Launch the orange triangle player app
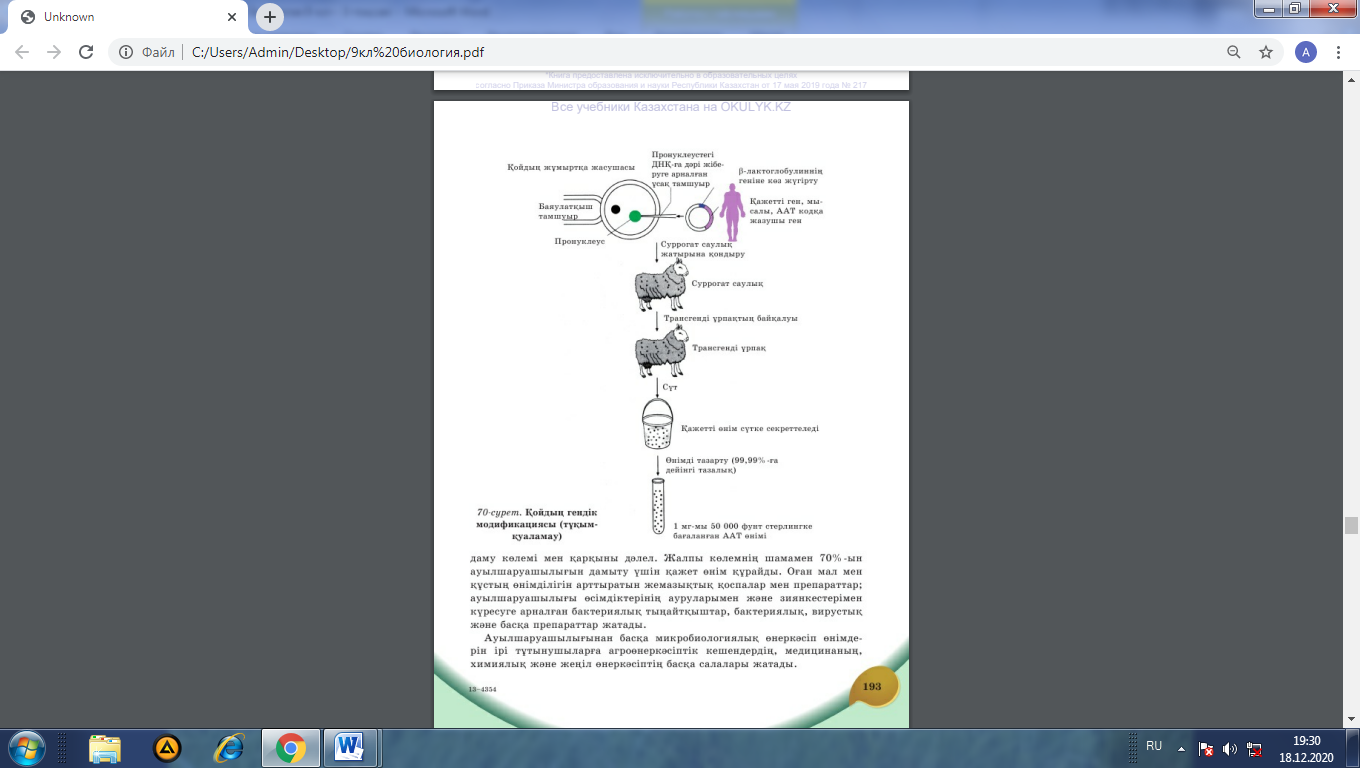 coord(167,748)
